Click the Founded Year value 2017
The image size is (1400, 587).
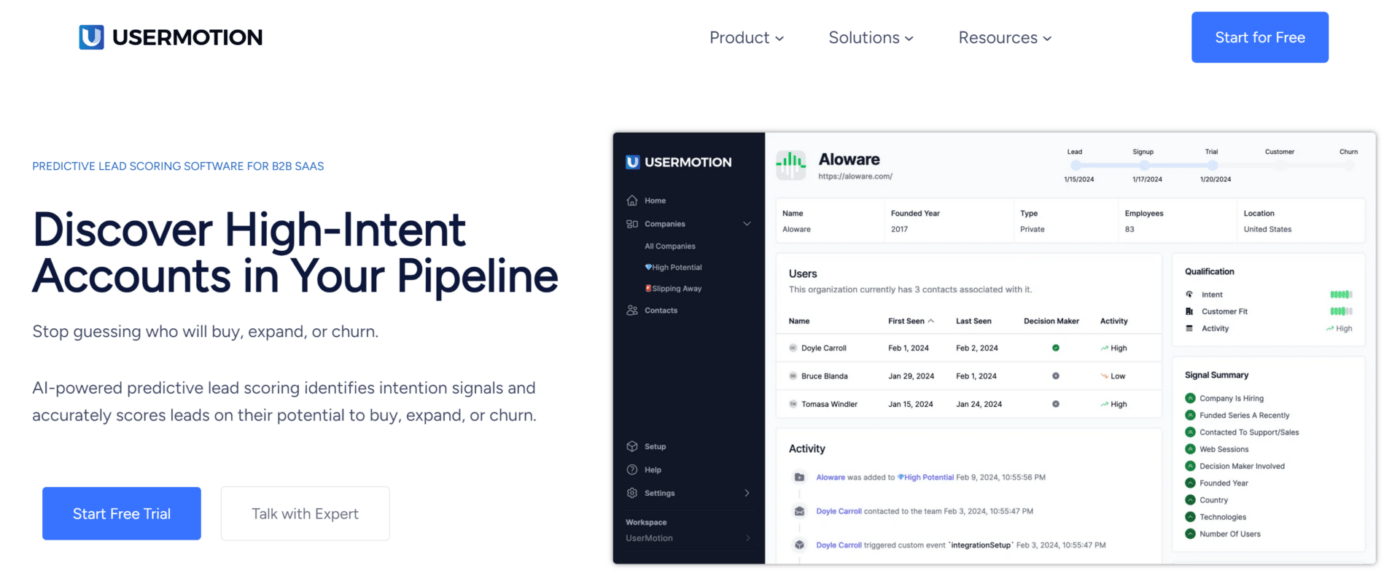pyautogui.click(x=899, y=229)
